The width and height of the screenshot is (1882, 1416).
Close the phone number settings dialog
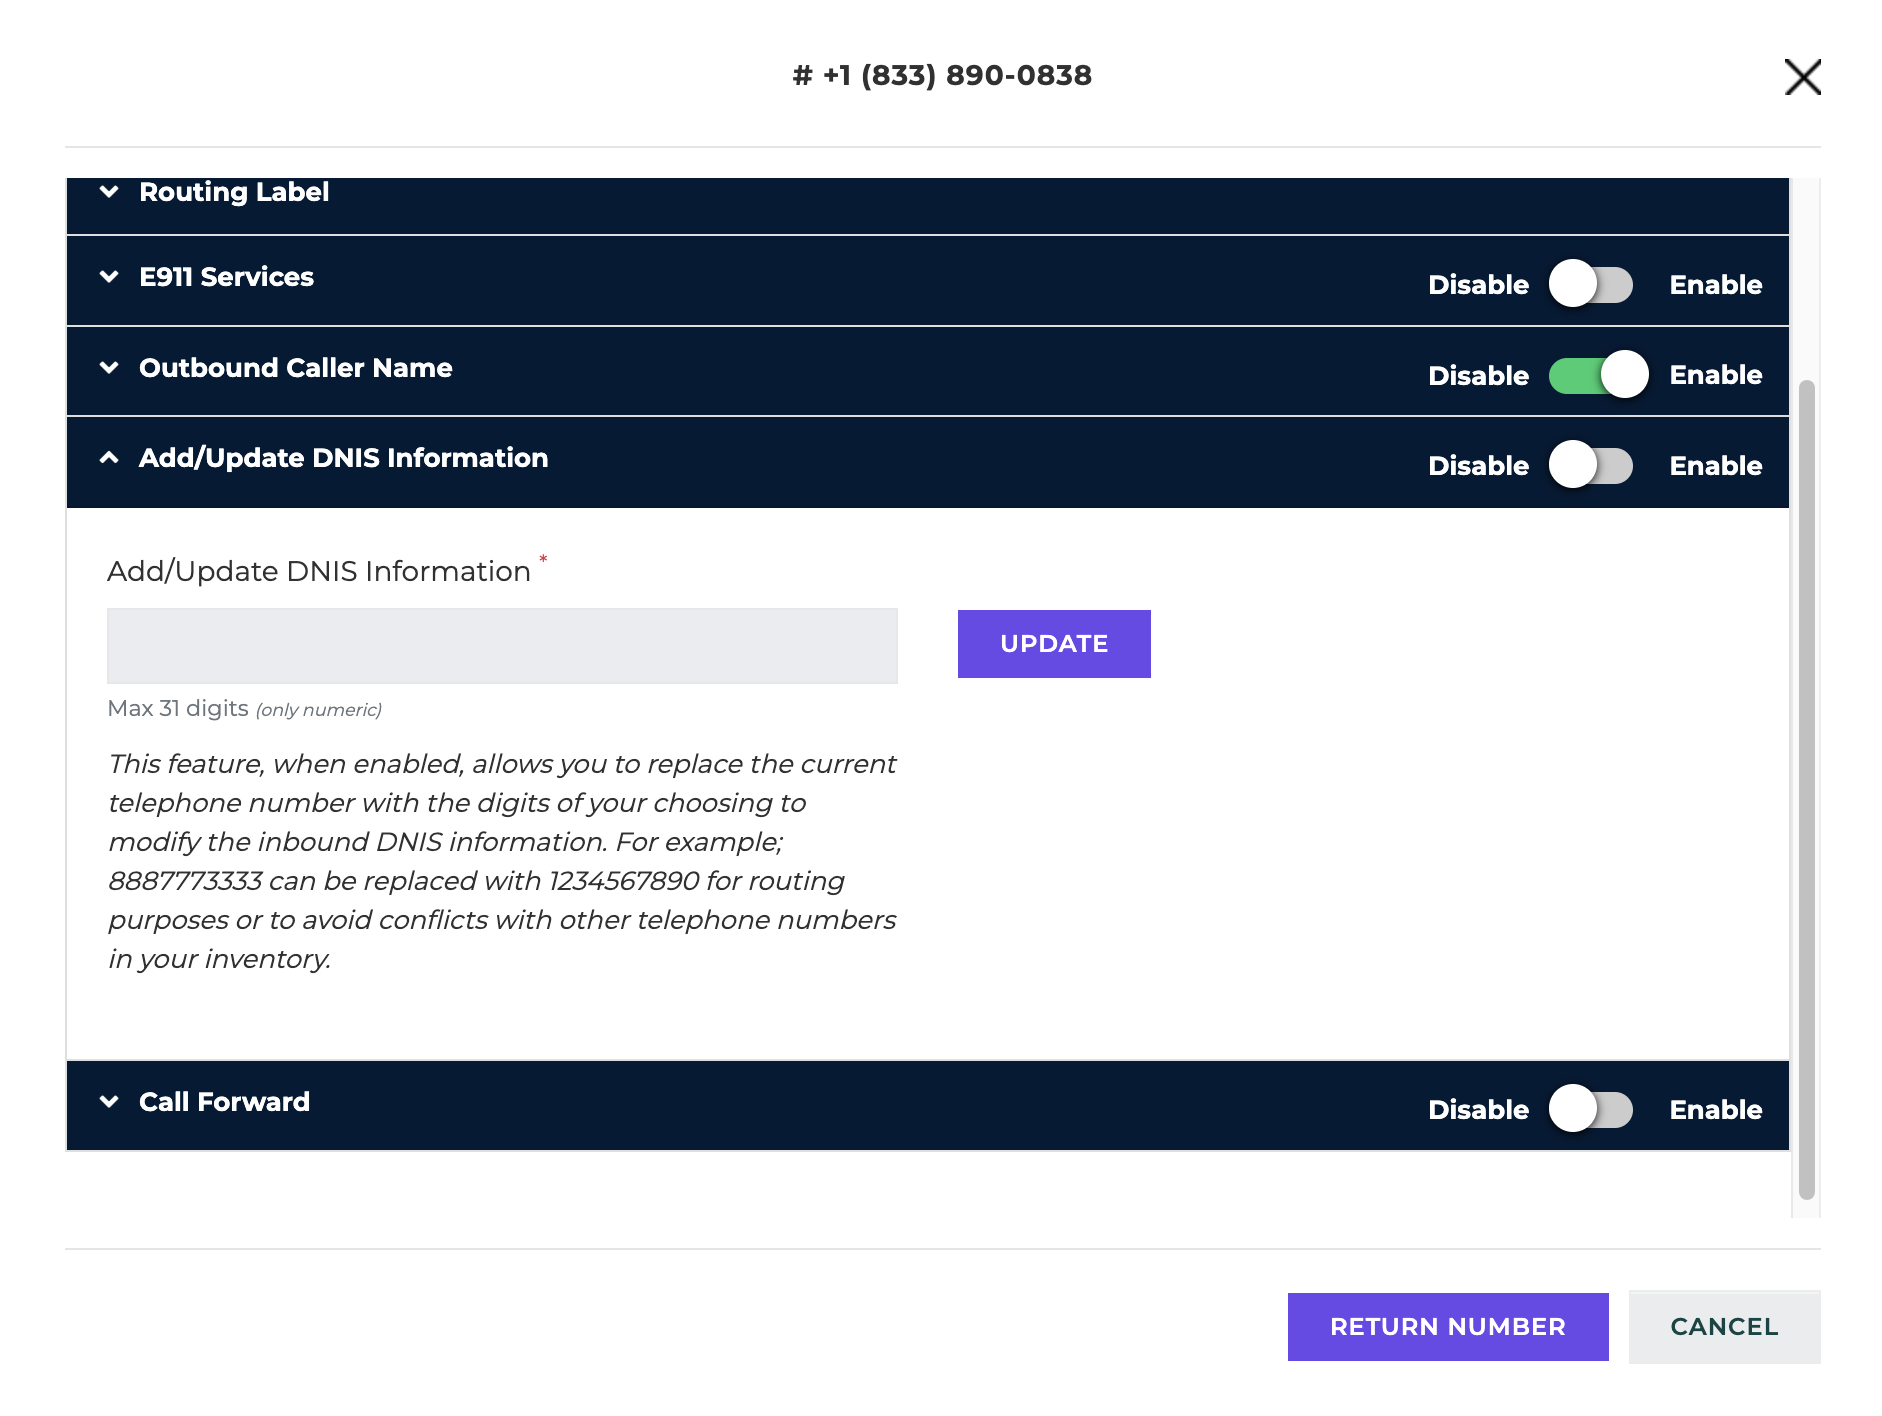pos(1802,77)
